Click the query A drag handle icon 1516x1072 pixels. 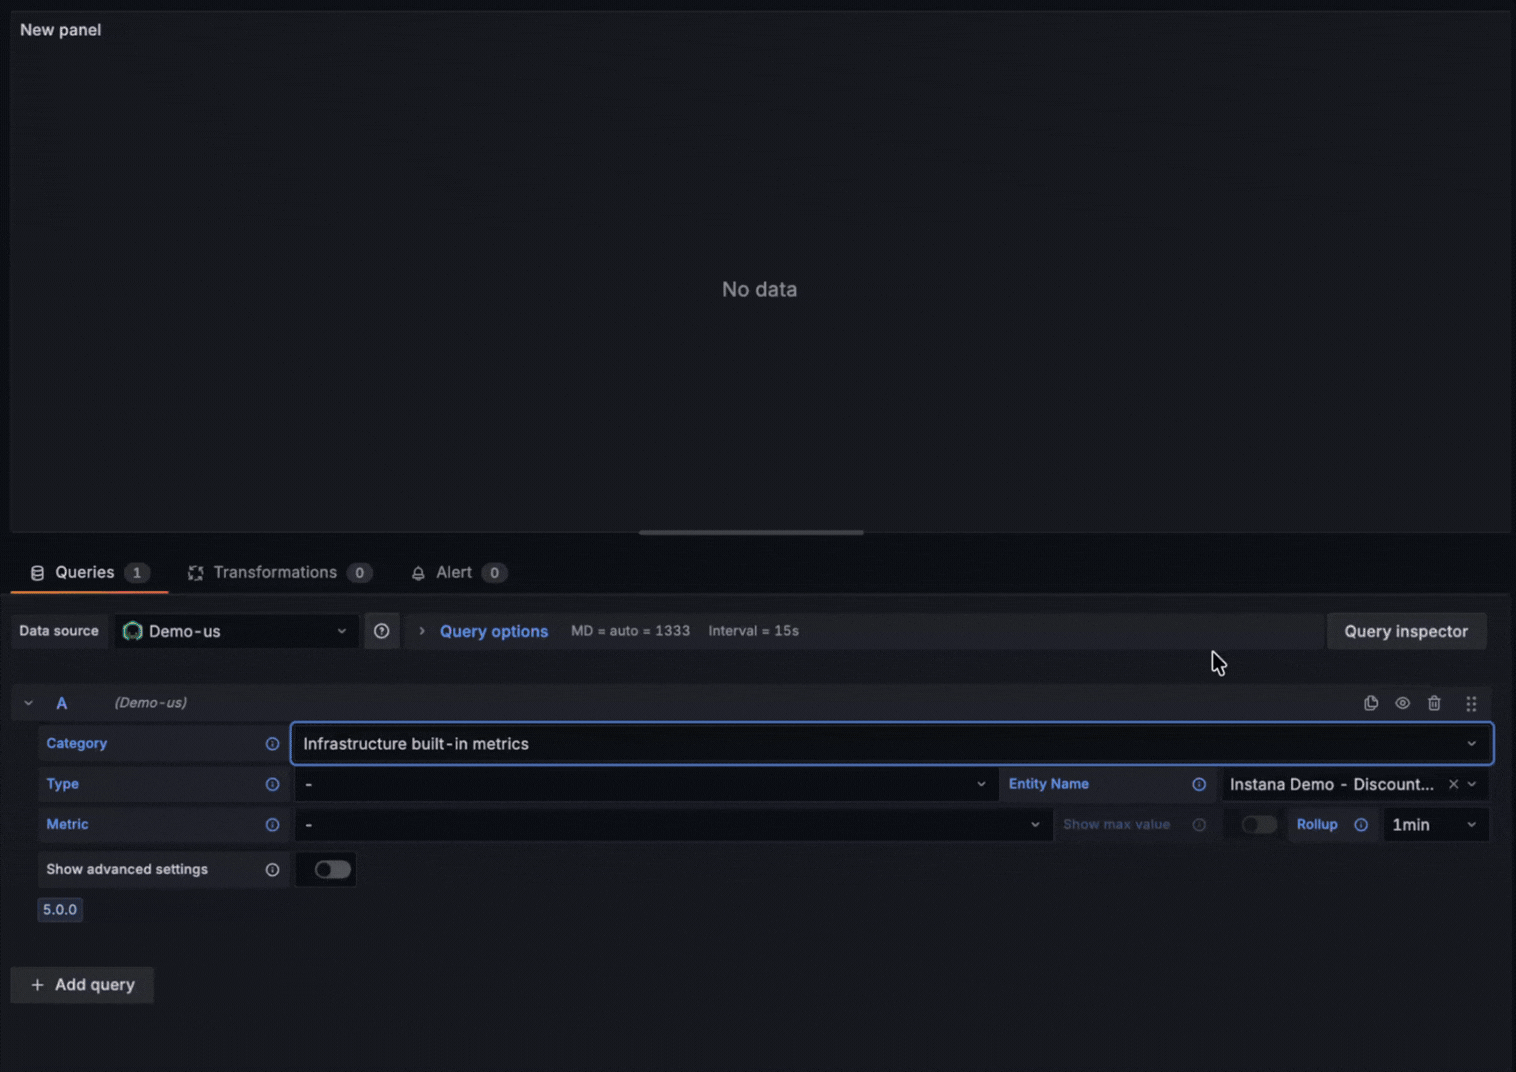(x=1471, y=704)
